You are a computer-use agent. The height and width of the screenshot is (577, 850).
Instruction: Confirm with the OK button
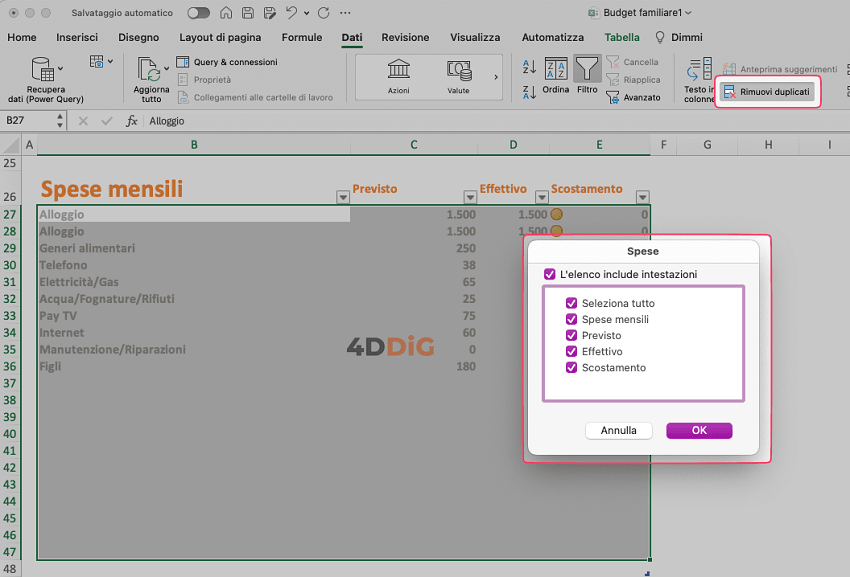[x=698, y=430]
